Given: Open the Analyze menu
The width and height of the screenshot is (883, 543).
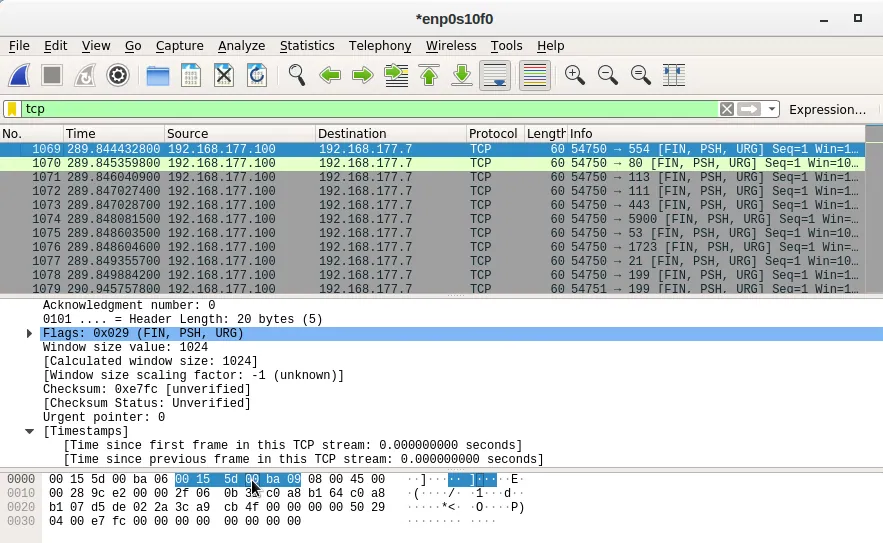Looking at the screenshot, I should pos(242,46).
